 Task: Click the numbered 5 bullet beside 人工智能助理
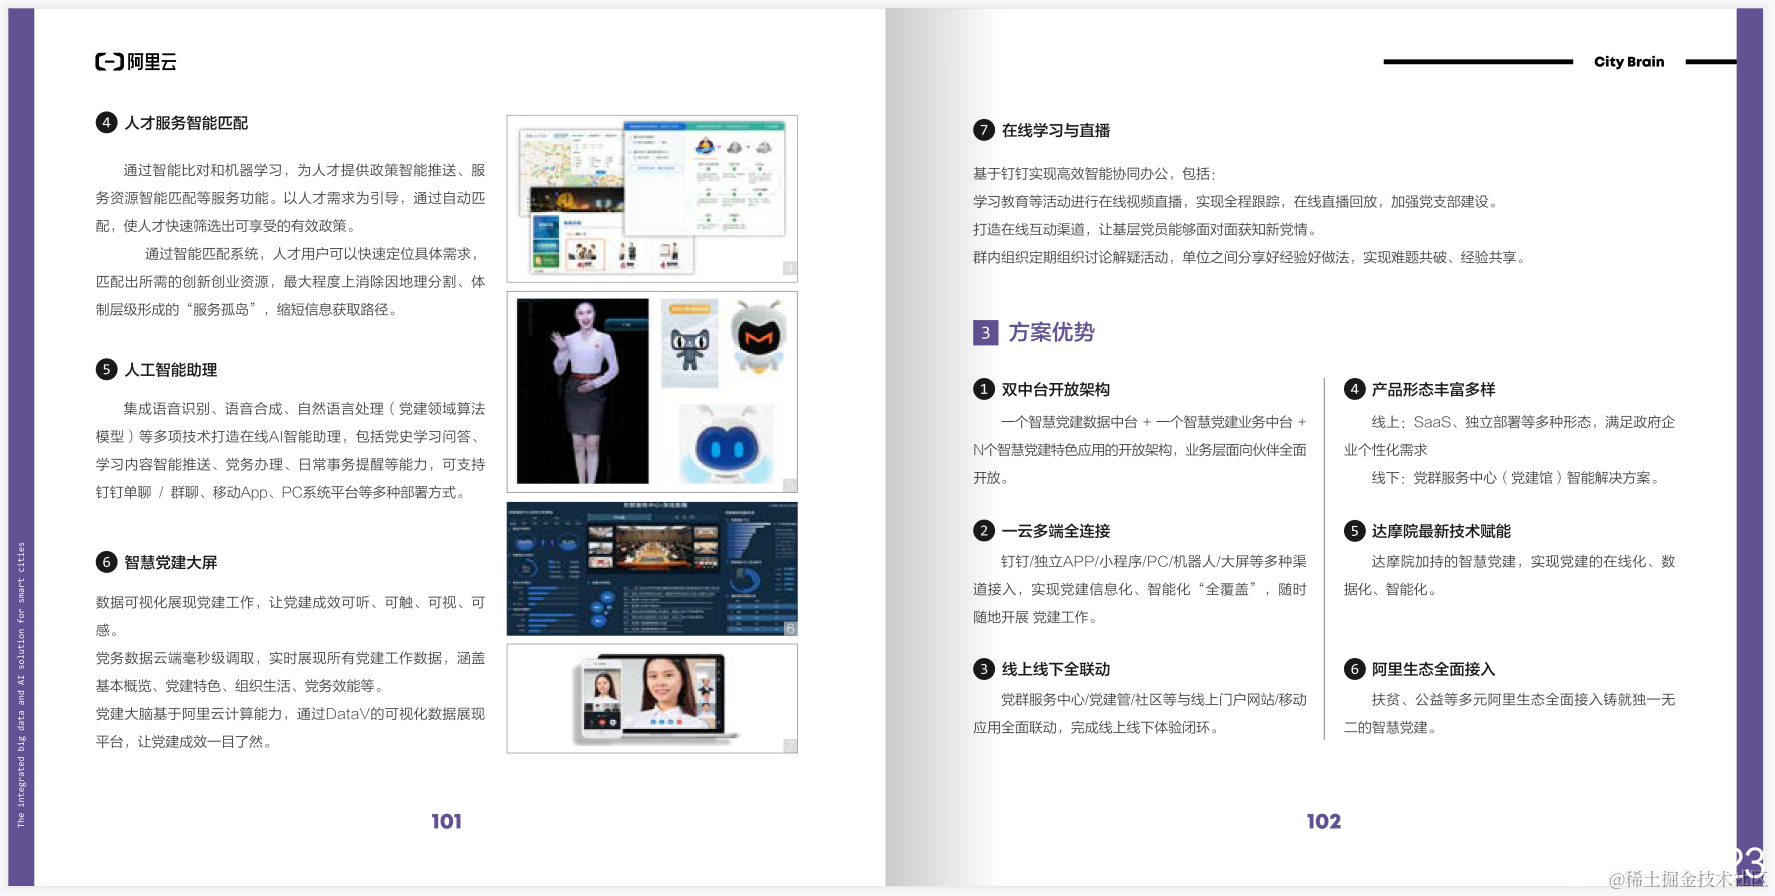click(x=106, y=369)
